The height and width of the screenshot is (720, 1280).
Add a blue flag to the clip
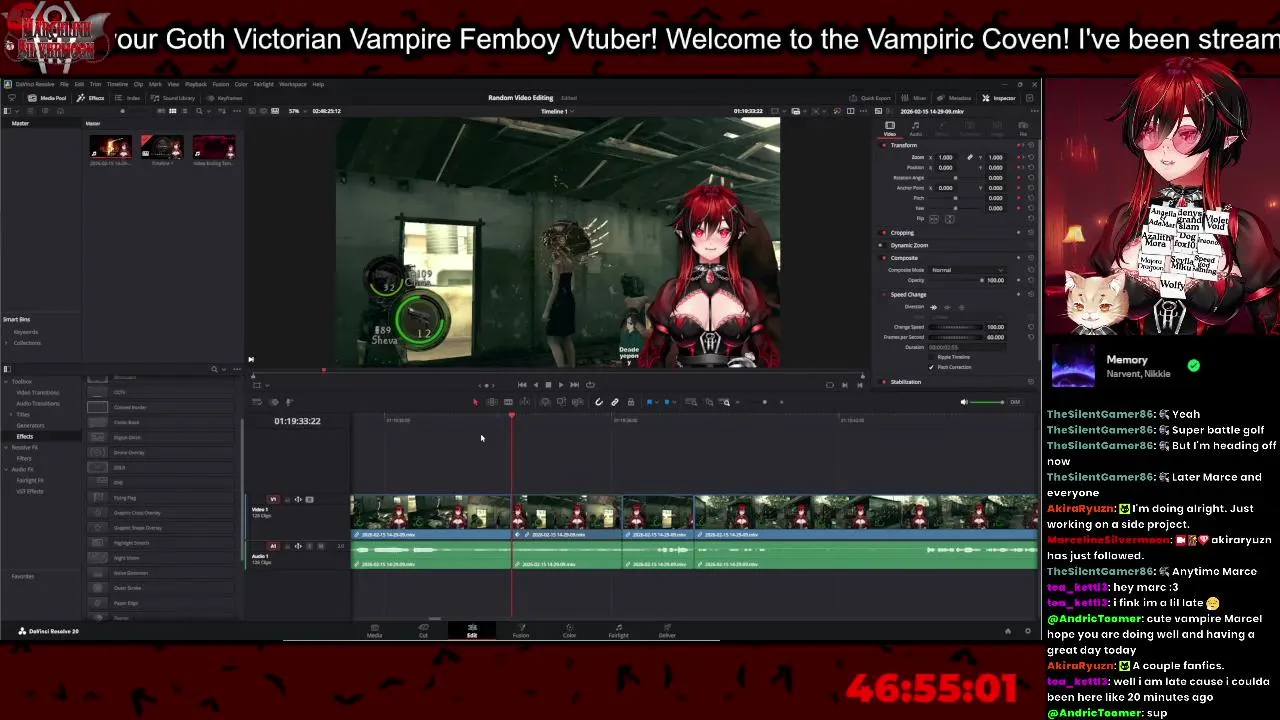(x=649, y=402)
